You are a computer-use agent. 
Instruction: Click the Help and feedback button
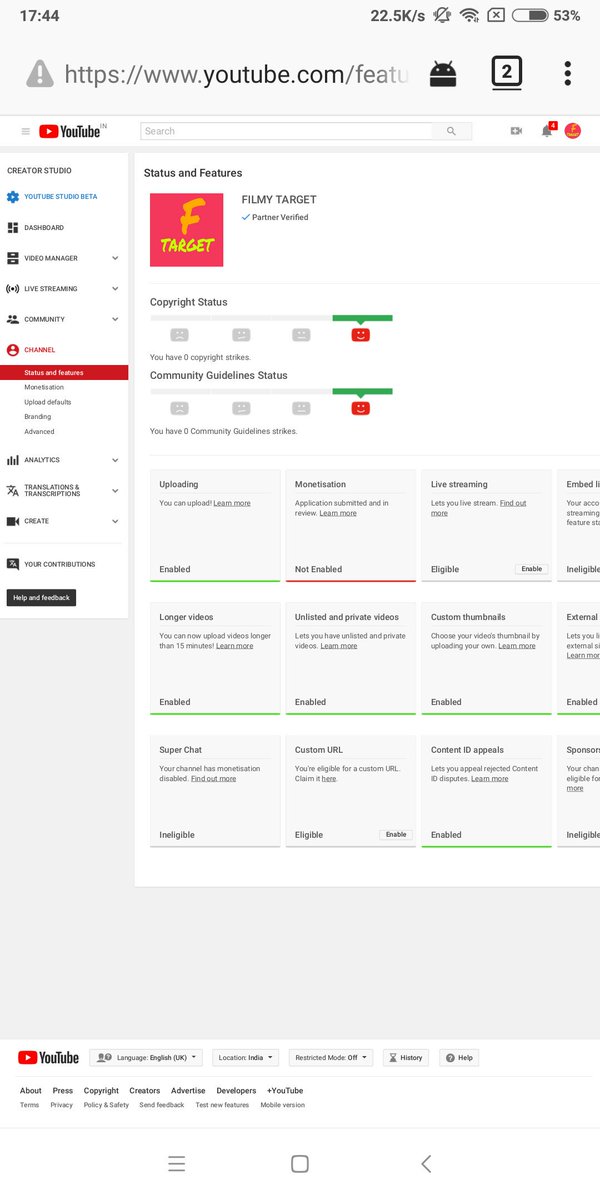tap(41, 598)
